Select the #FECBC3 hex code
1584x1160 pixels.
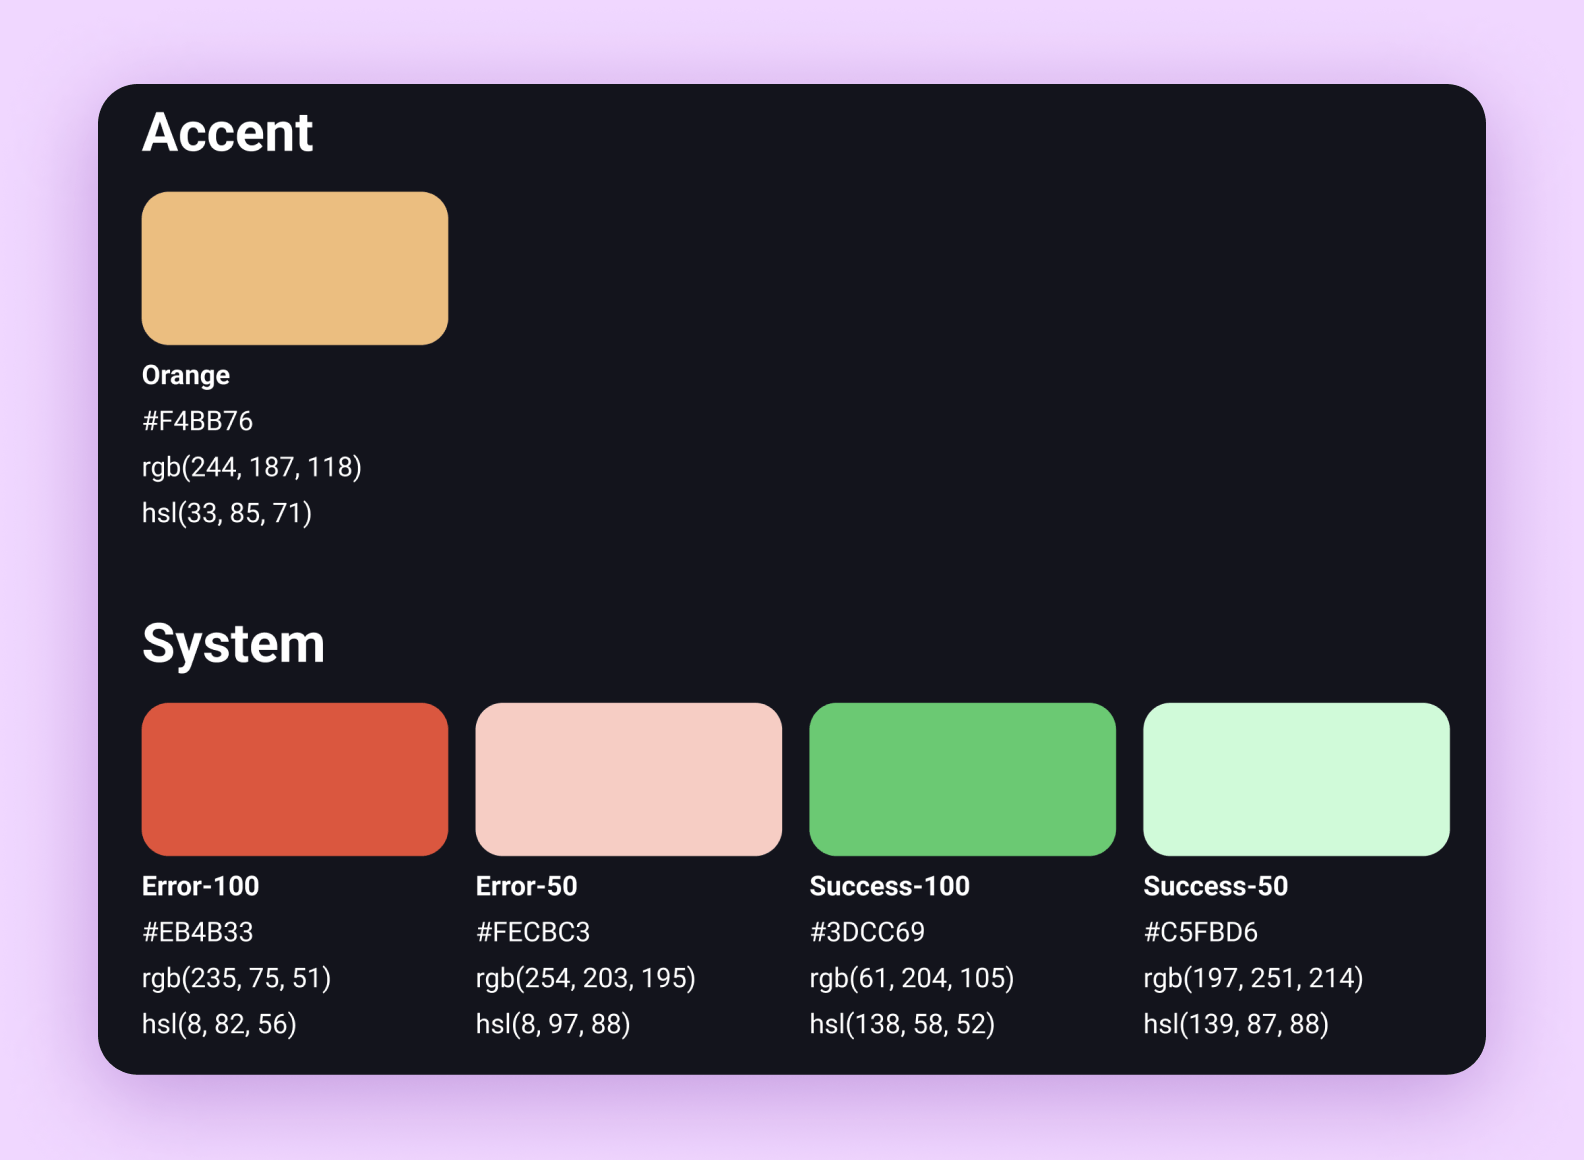533,932
